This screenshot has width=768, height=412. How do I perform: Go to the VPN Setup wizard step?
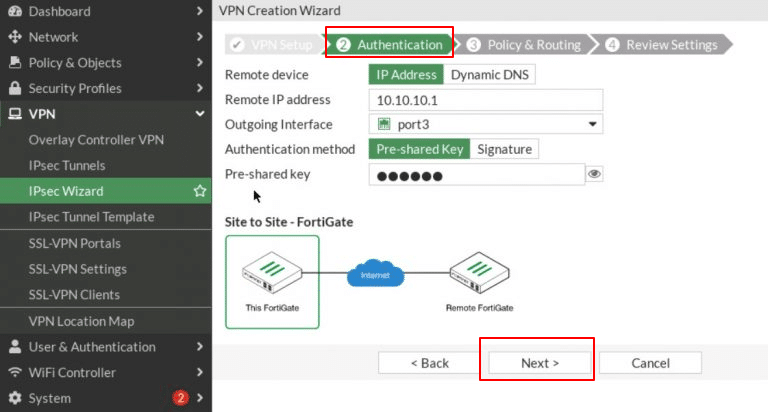(273, 45)
